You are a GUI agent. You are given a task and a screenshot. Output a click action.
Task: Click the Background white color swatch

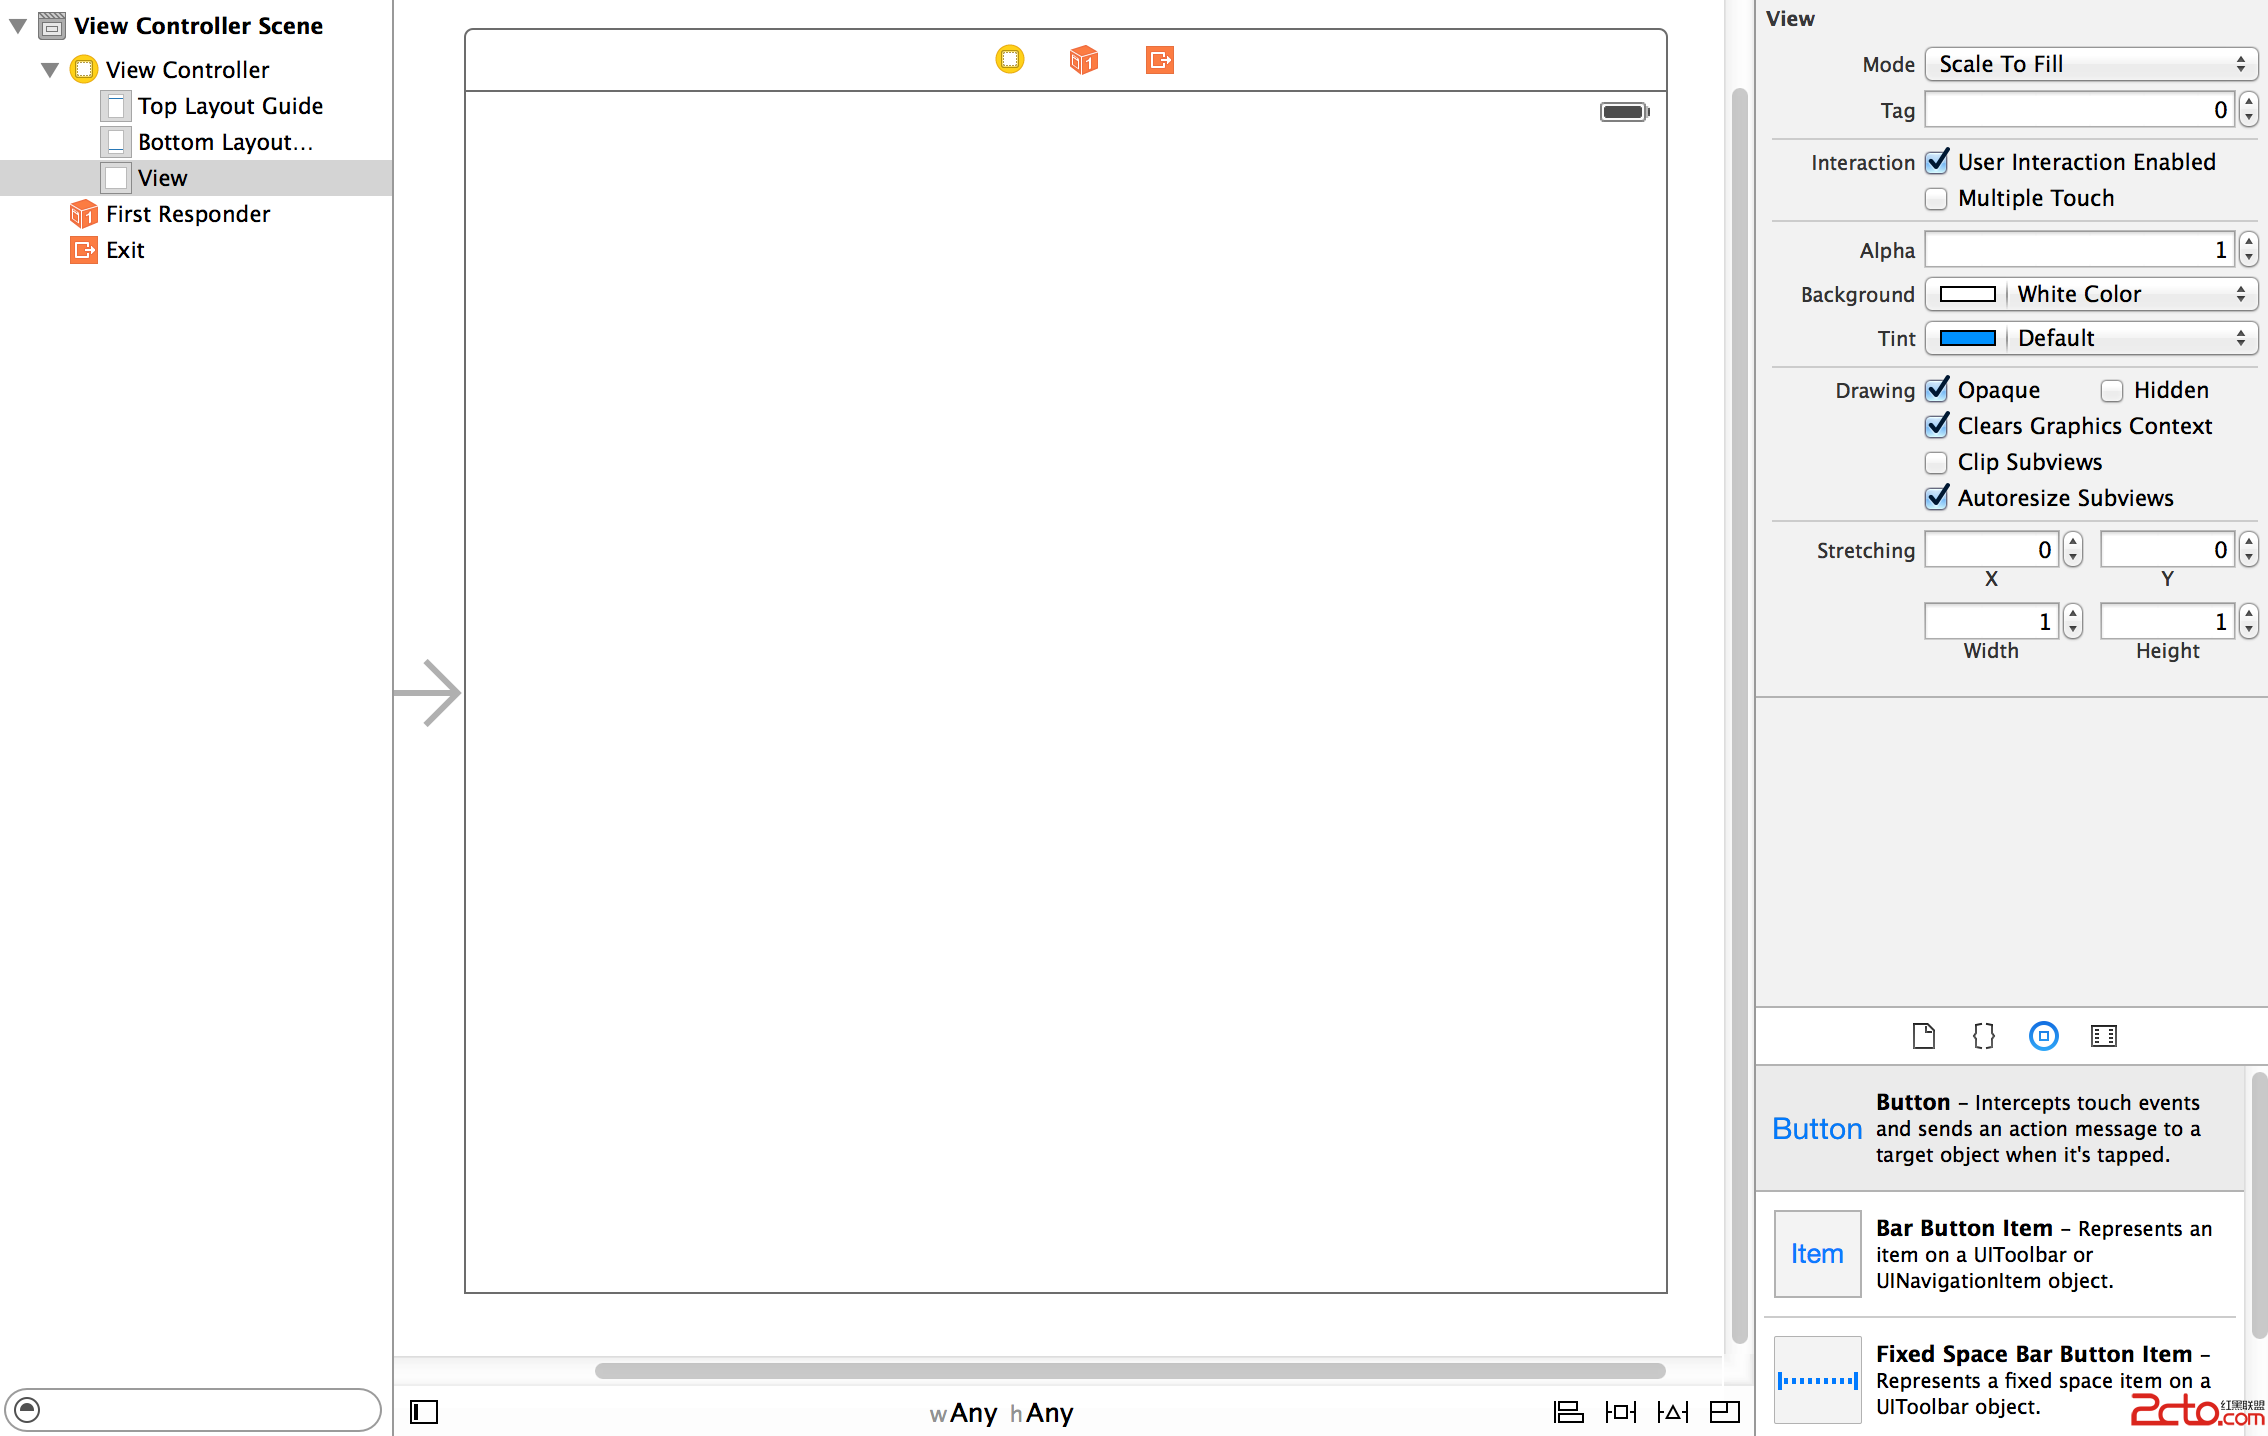1967,295
